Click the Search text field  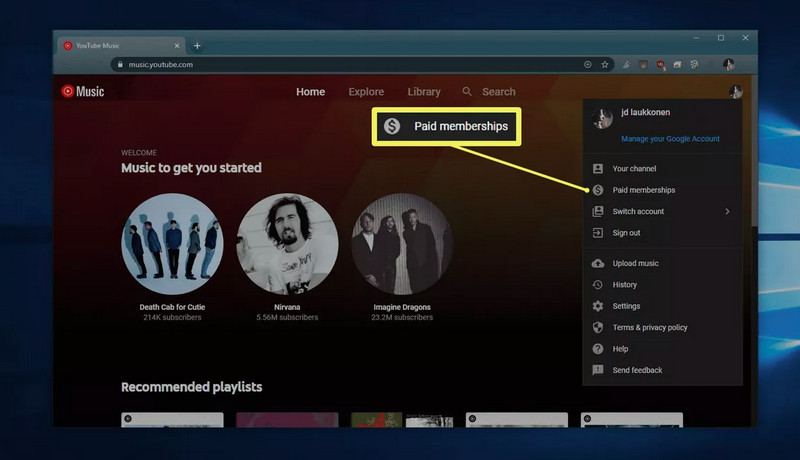[x=498, y=92]
